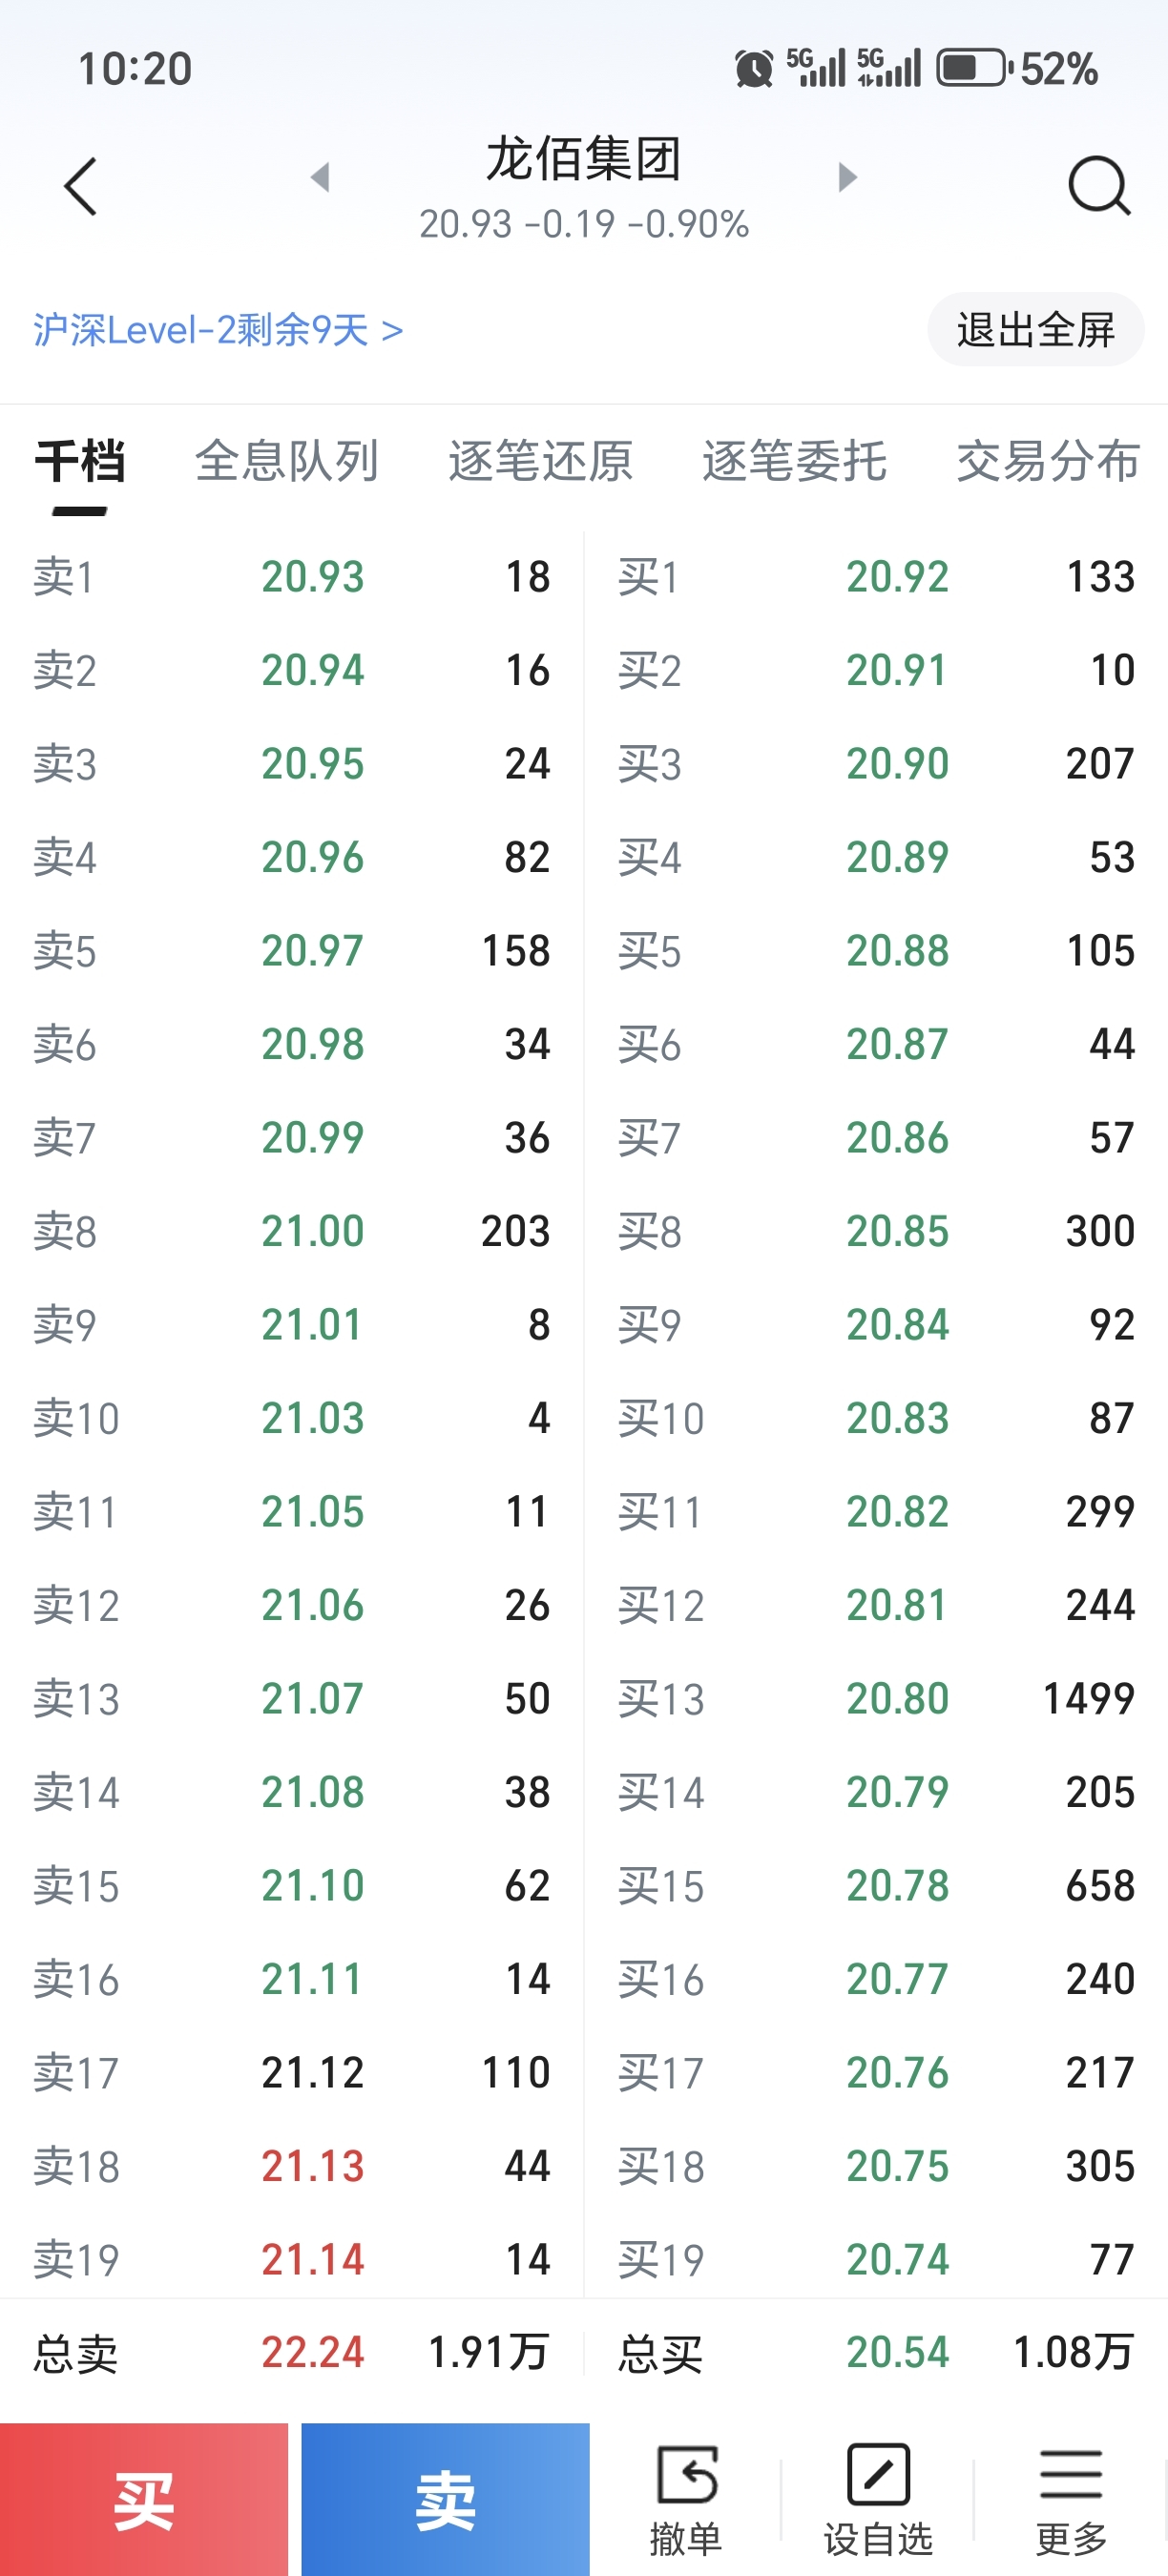Viewport: 1168px width, 2576px height.
Task: Tap the battery status indicator
Action: (971, 68)
